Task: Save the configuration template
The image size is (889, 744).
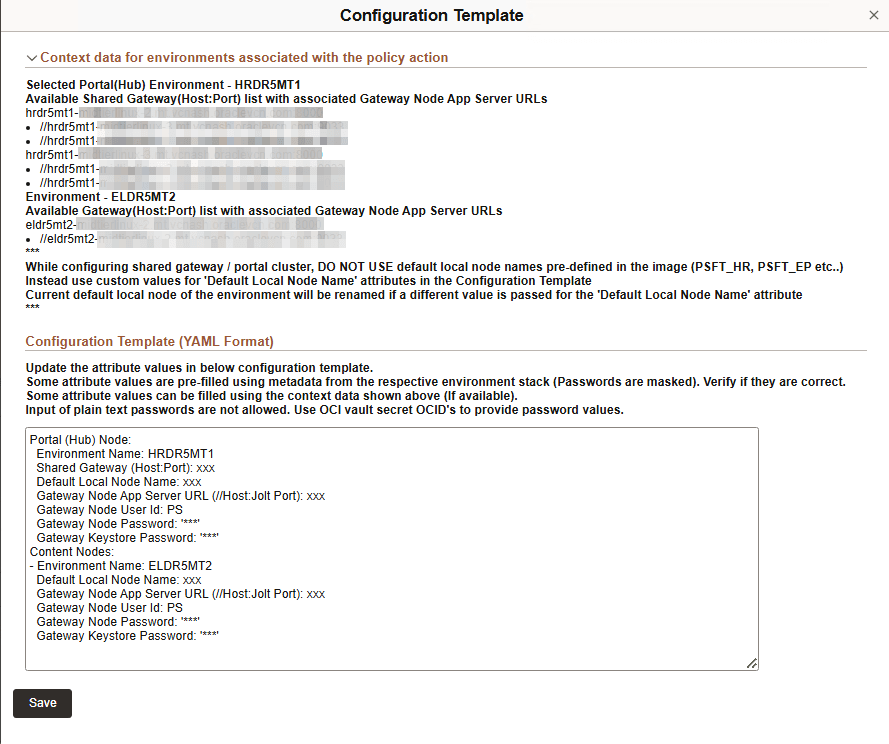Action: (x=42, y=703)
